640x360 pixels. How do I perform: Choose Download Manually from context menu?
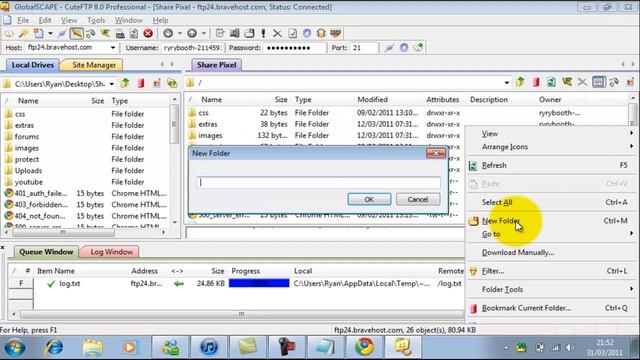[x=551, y=252]
